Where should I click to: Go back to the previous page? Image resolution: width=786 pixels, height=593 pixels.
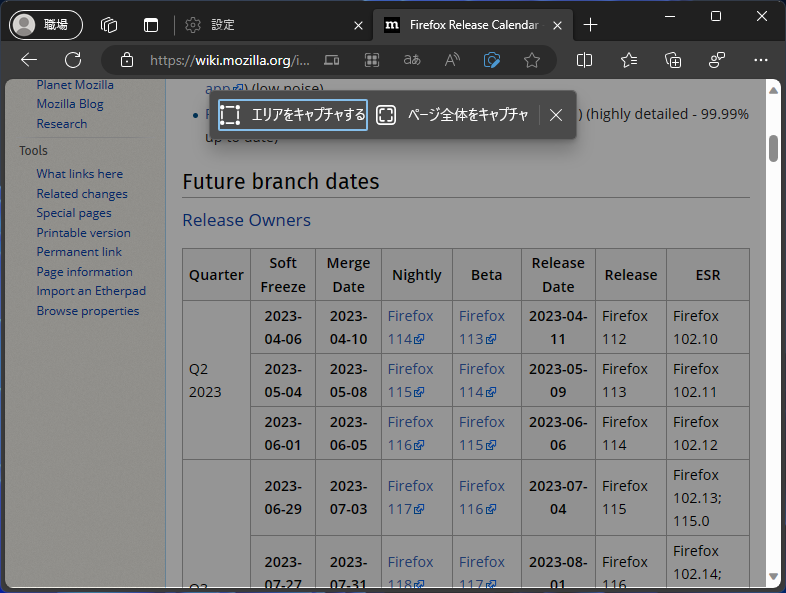point(29,60)
